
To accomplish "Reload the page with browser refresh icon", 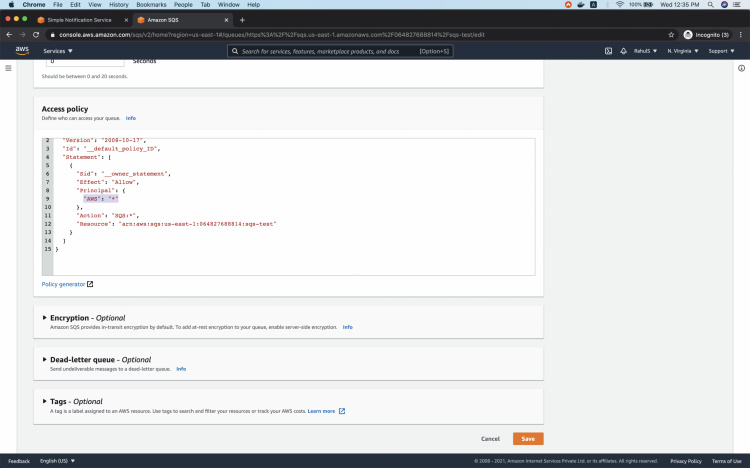I will [37, 34].
